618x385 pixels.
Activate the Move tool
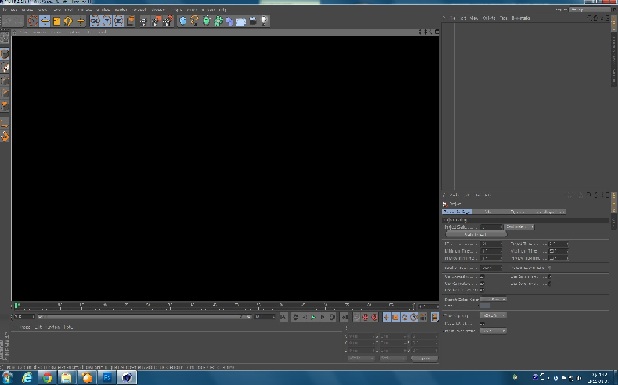tap(45, 21)
